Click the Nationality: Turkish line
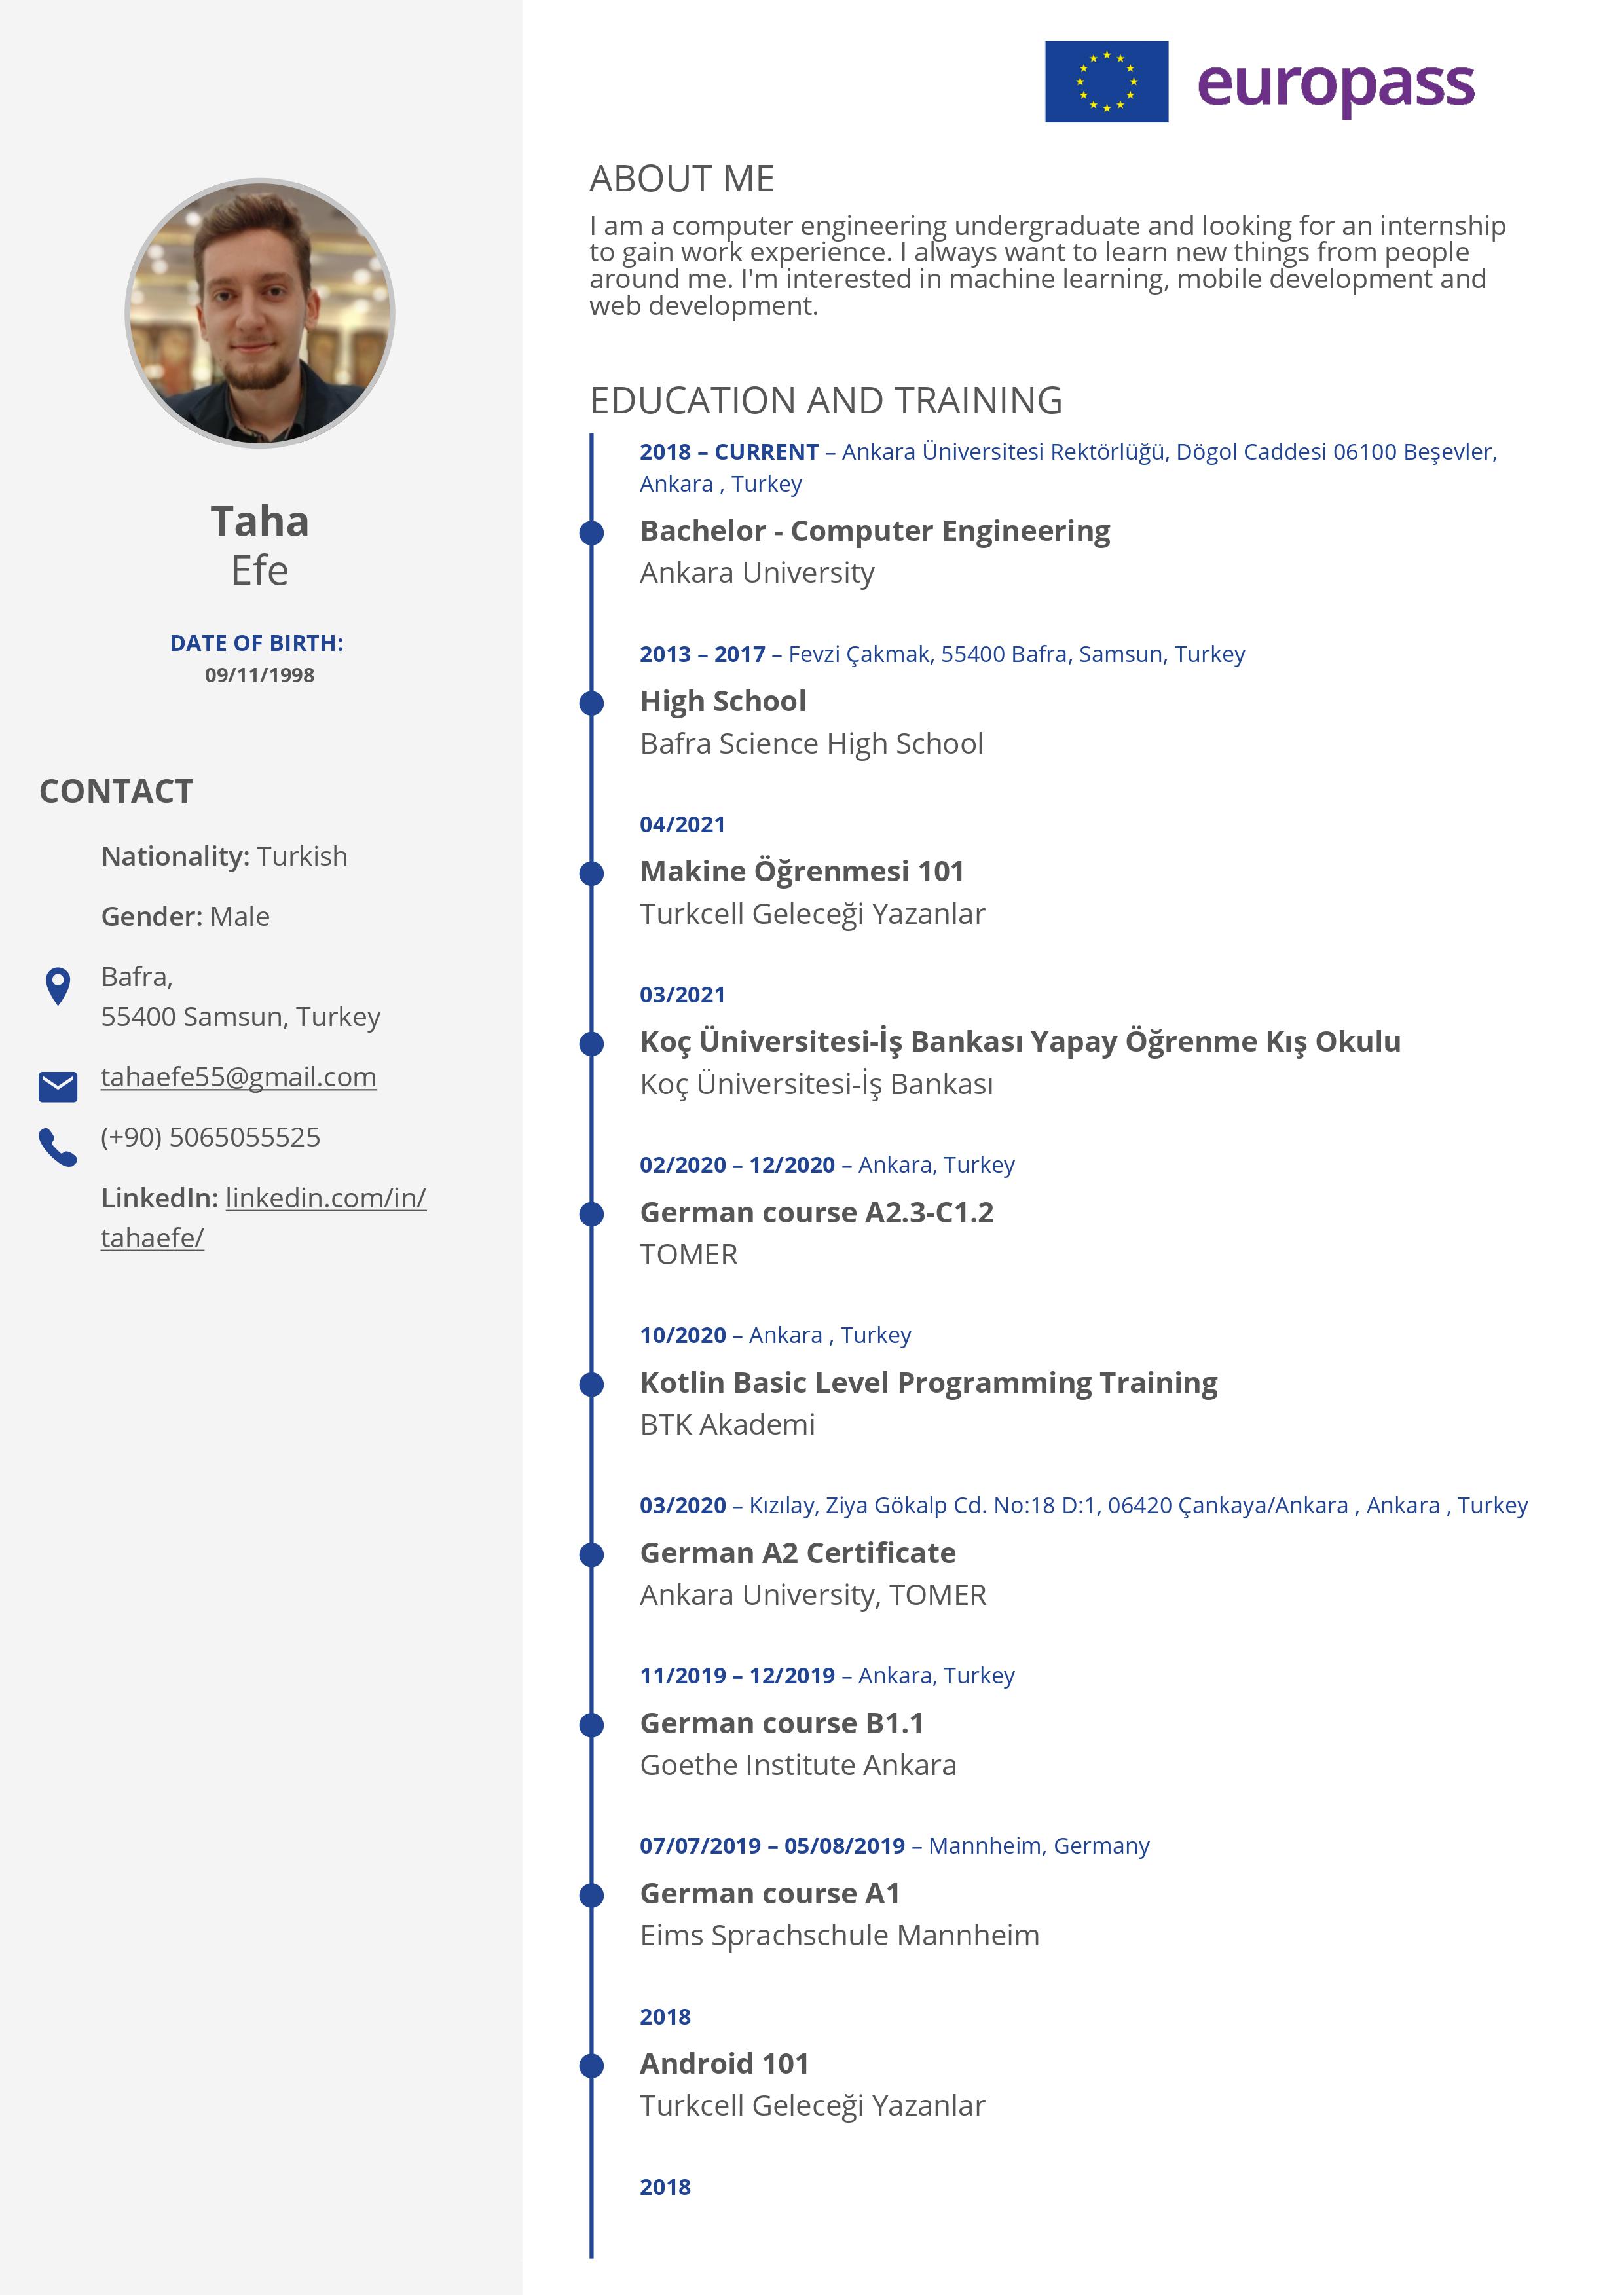 click(x=224, y=856)
